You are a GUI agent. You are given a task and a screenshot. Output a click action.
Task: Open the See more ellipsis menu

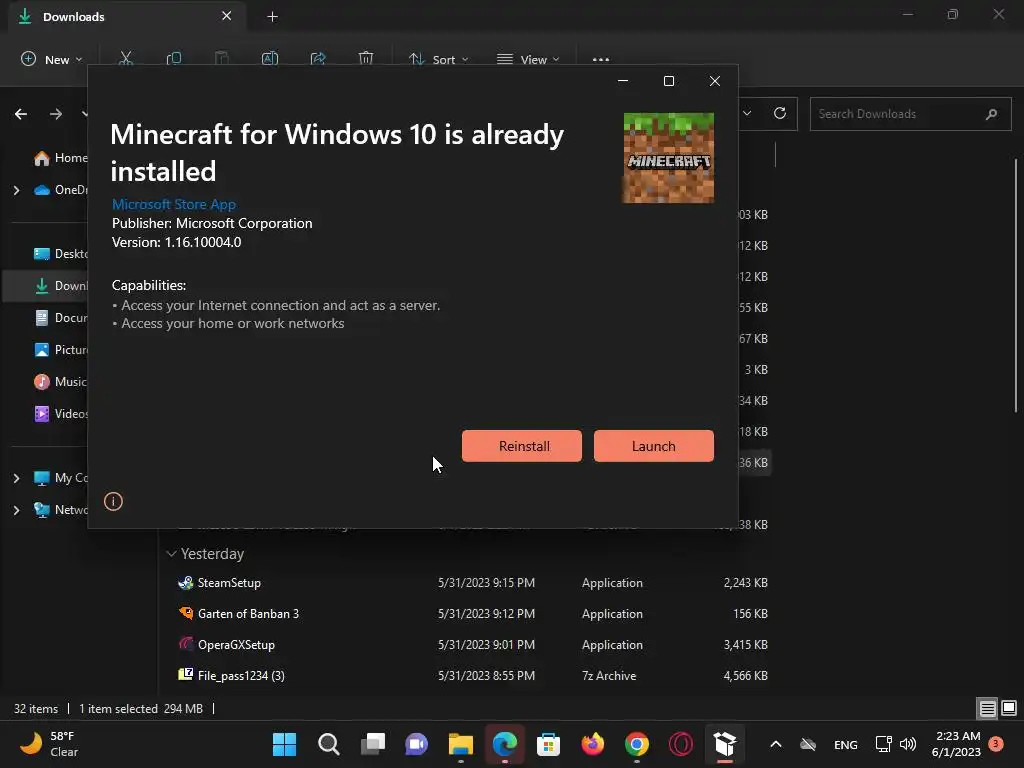(x=601, y=59)
